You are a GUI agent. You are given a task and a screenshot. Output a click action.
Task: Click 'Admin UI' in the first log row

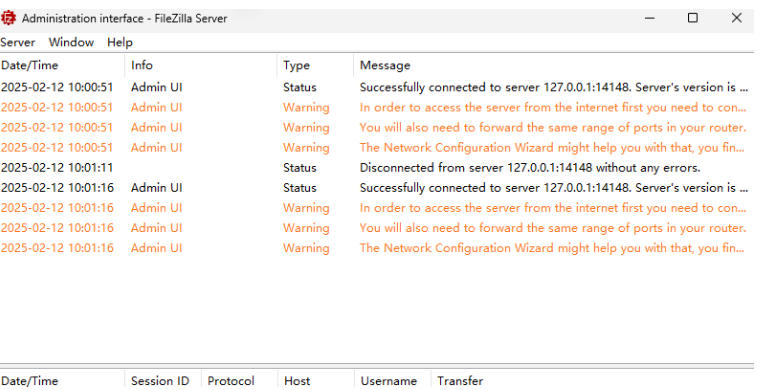click(157, 87)
